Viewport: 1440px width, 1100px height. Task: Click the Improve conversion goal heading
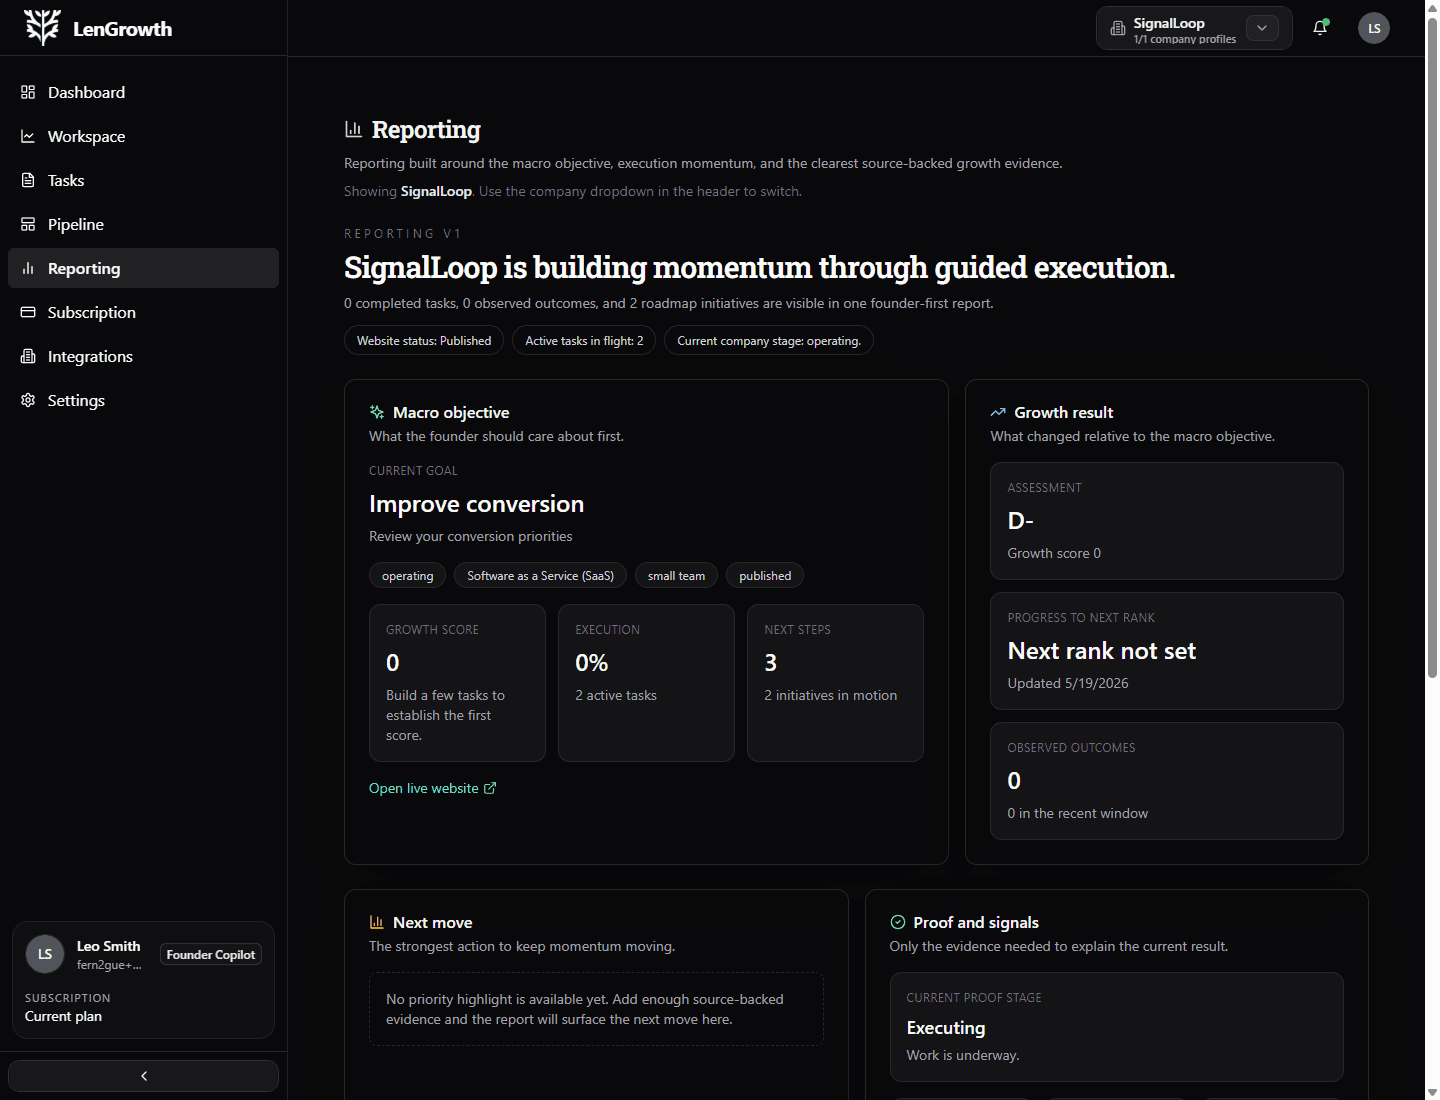(476, 504)
